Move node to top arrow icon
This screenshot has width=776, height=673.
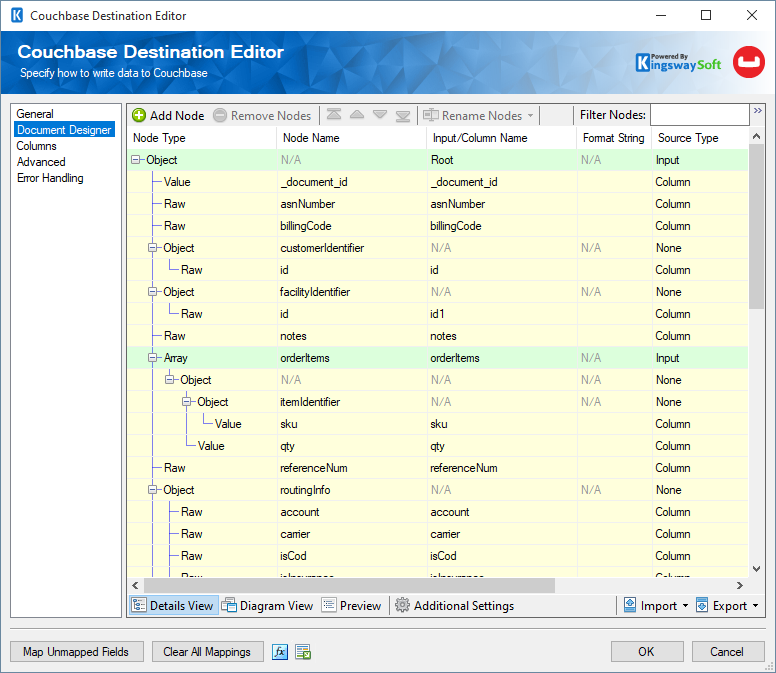pos(334,115)
